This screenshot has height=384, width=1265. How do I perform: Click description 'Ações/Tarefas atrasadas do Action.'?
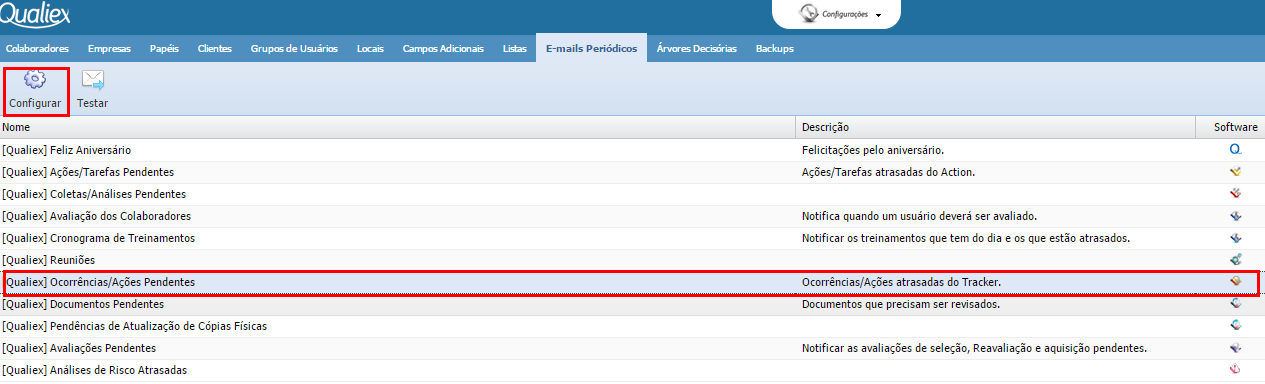(888, 172)
